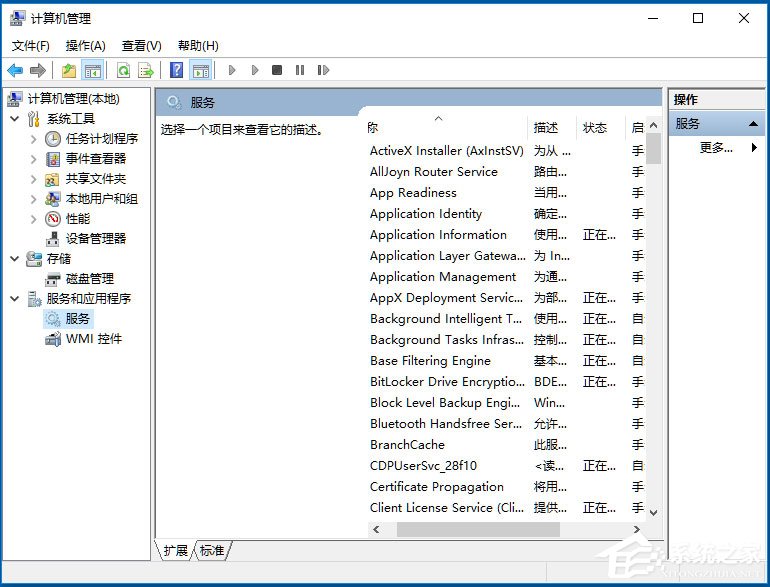Click the horizontal scrollbar left arrow
This screenshot has height=587, width=770.
[x=376, y=529]
